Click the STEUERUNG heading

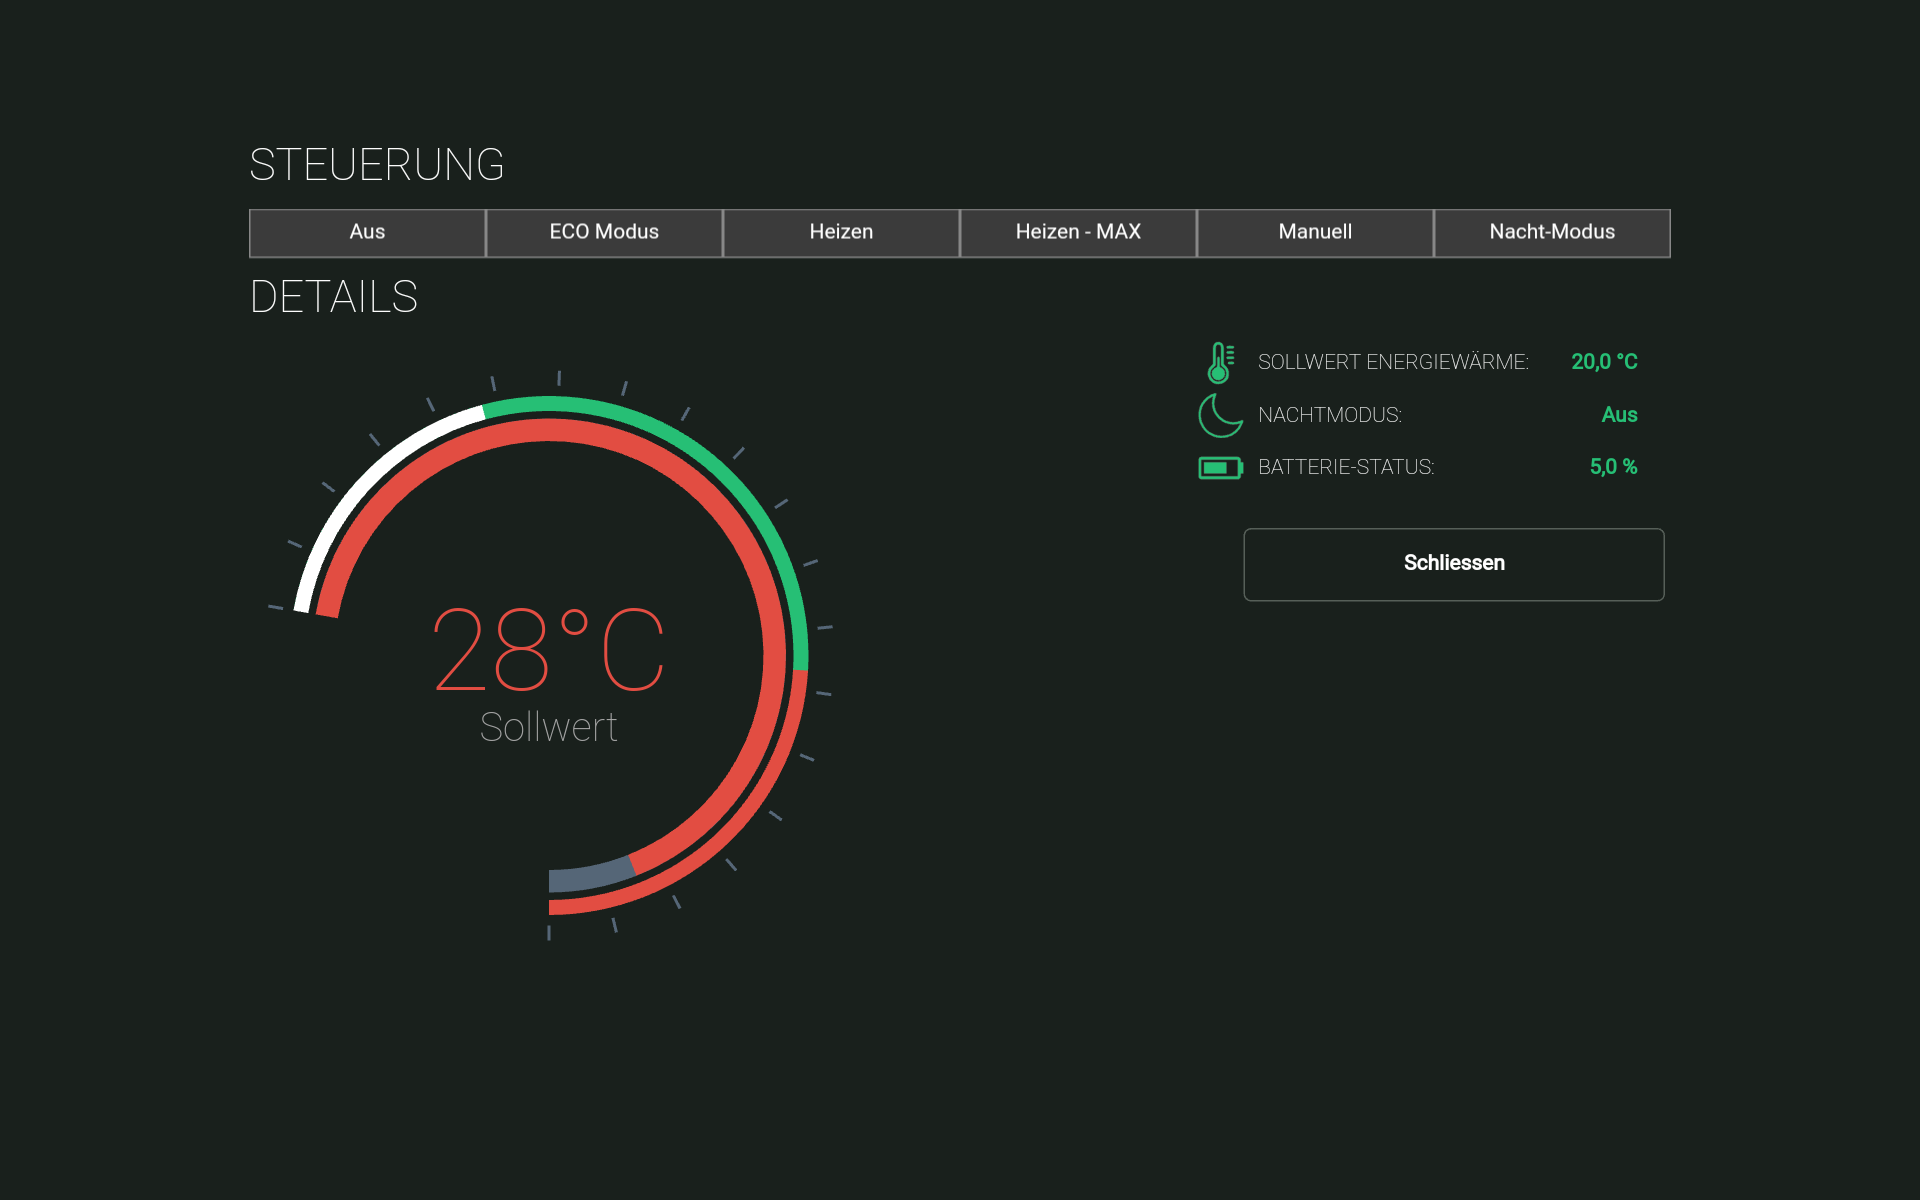(377, 165)
